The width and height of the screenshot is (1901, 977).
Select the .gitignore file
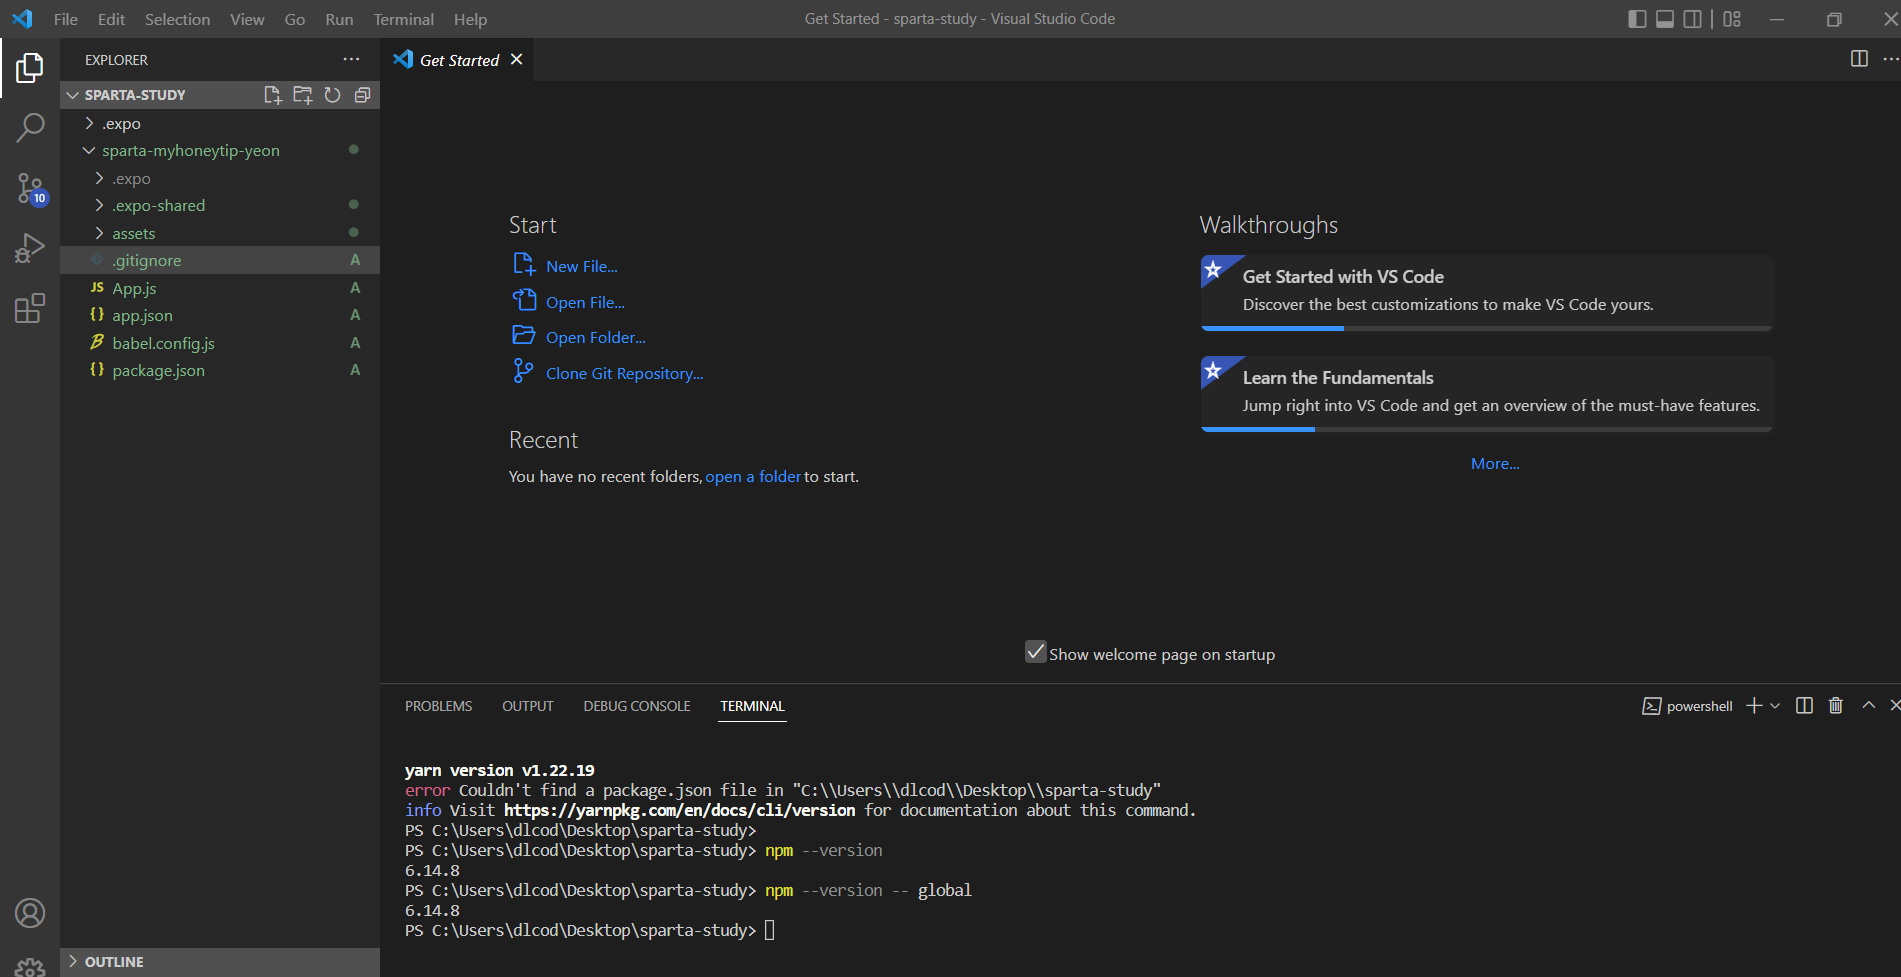220,260
